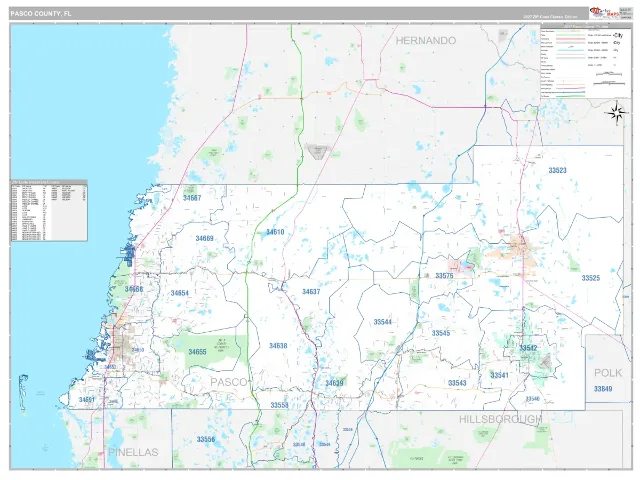Viewport: 640px width, 480px height.
Task: Click ZIP code label 33543
Action: pos(457,383)
